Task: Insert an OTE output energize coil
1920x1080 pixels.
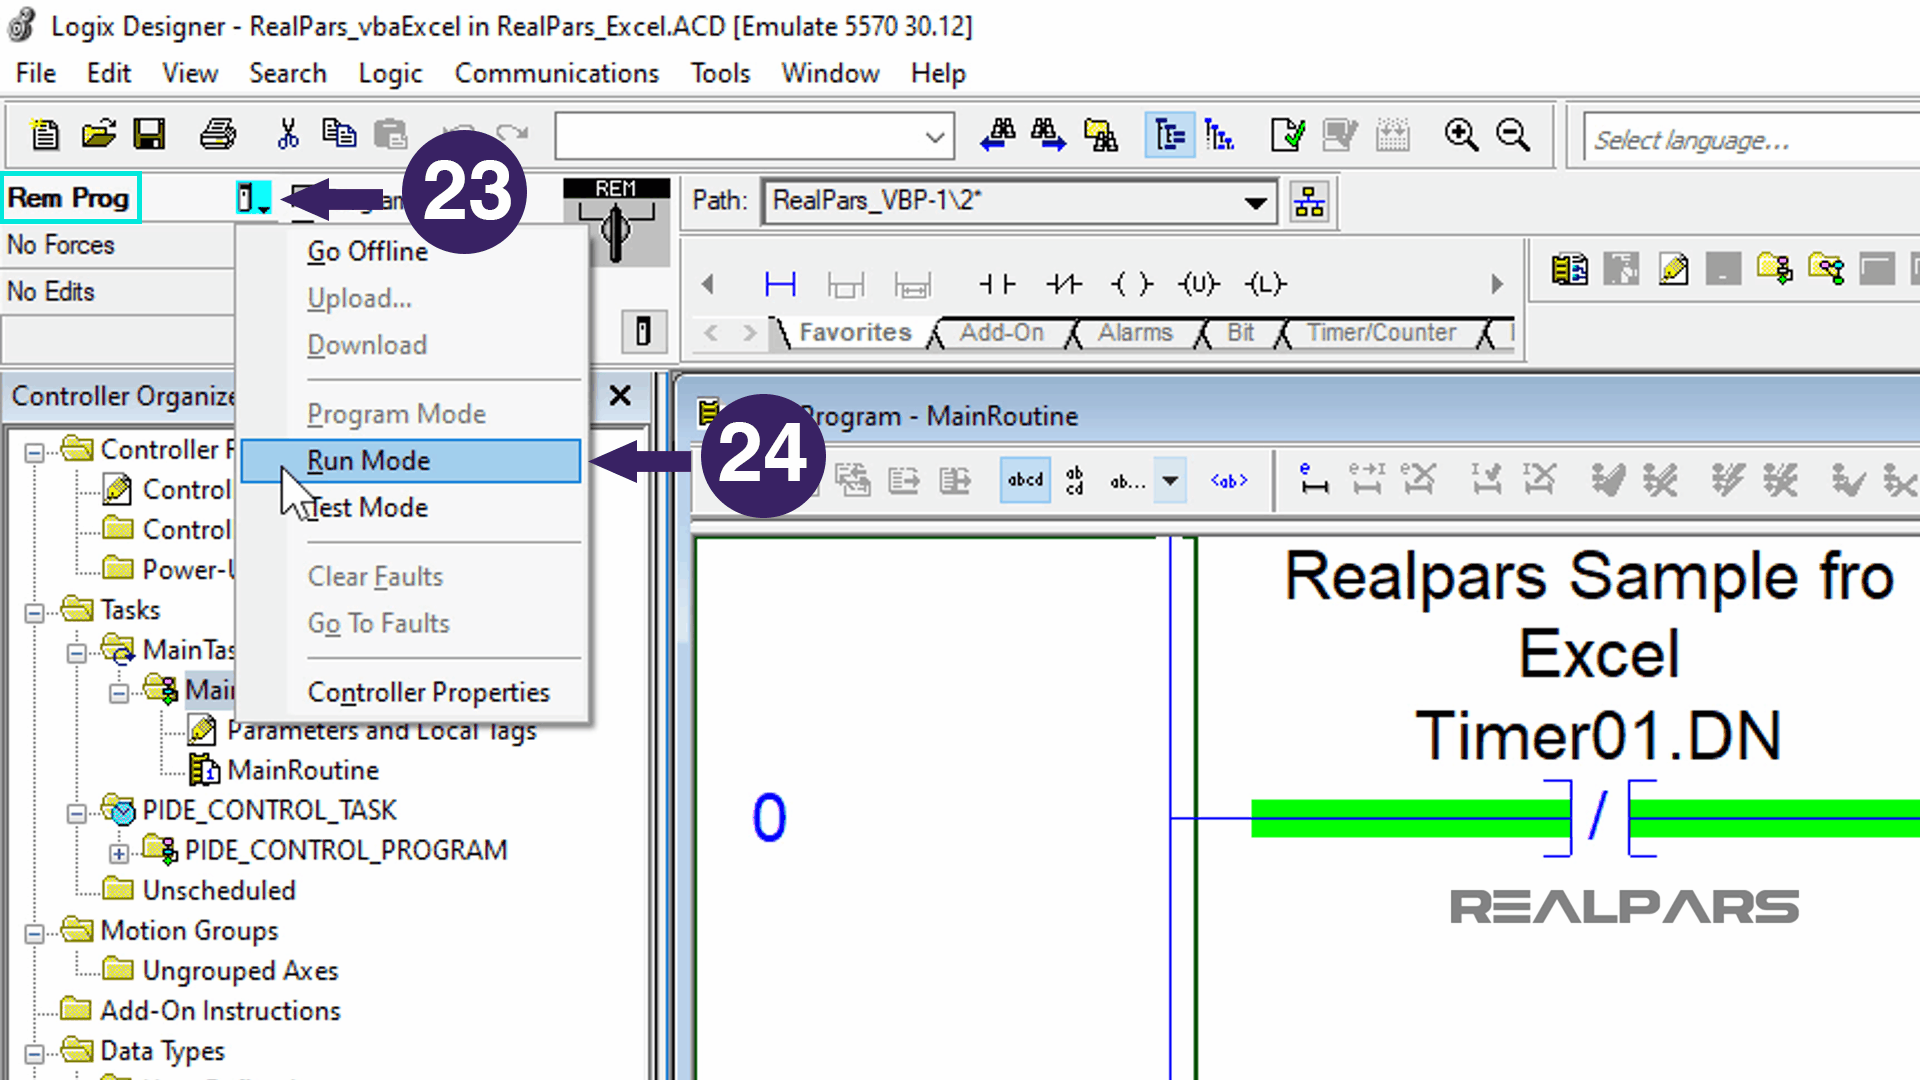Action: click(x=1131, y=284)
